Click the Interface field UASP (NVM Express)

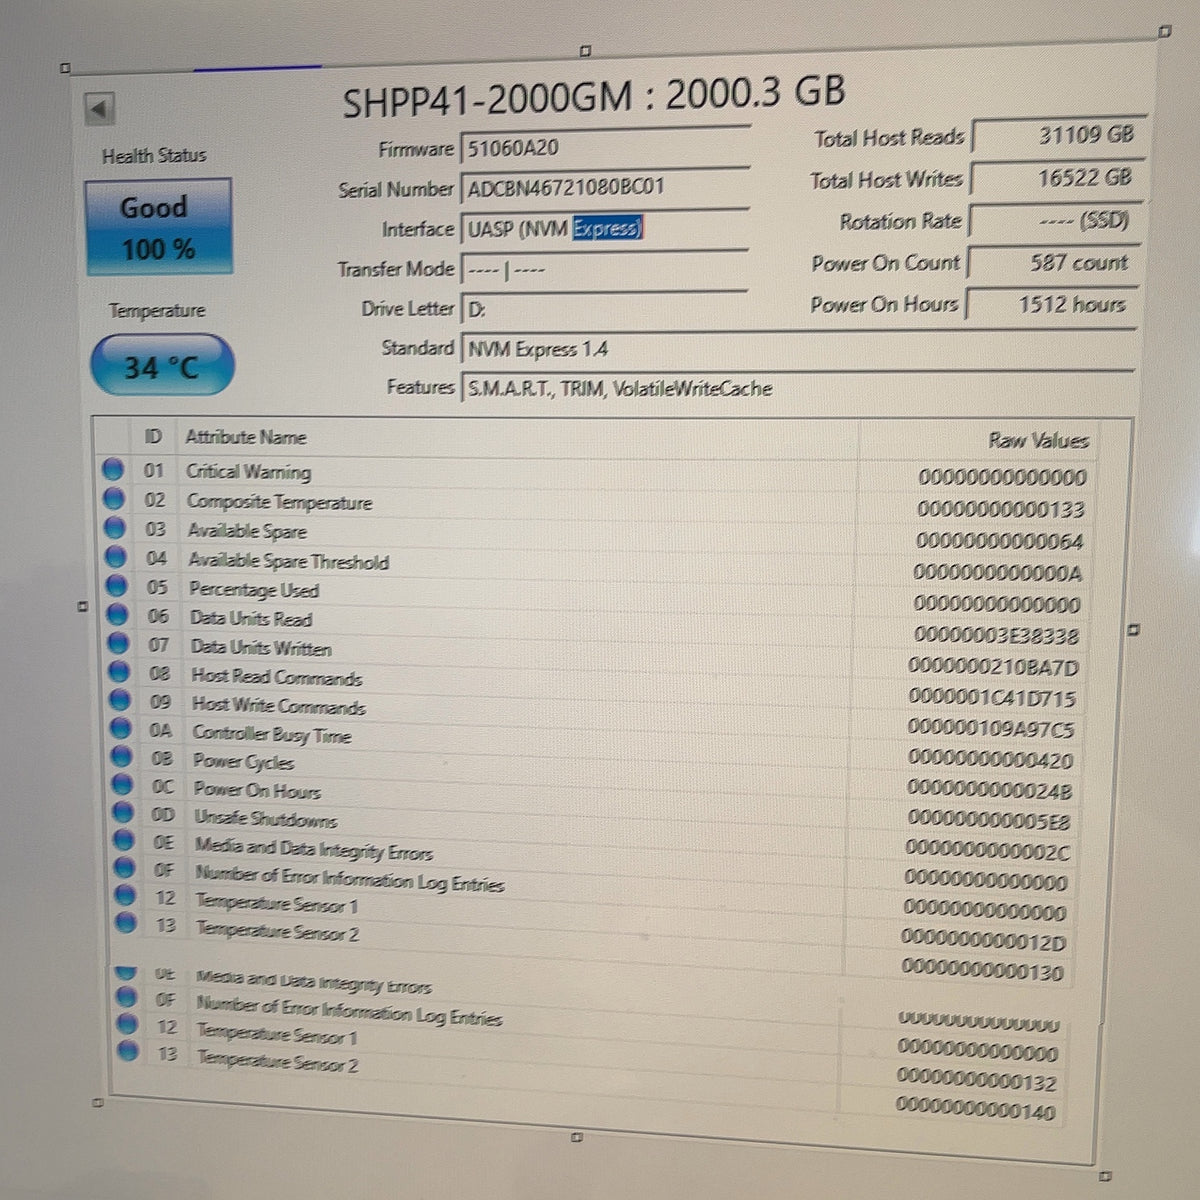604,228
